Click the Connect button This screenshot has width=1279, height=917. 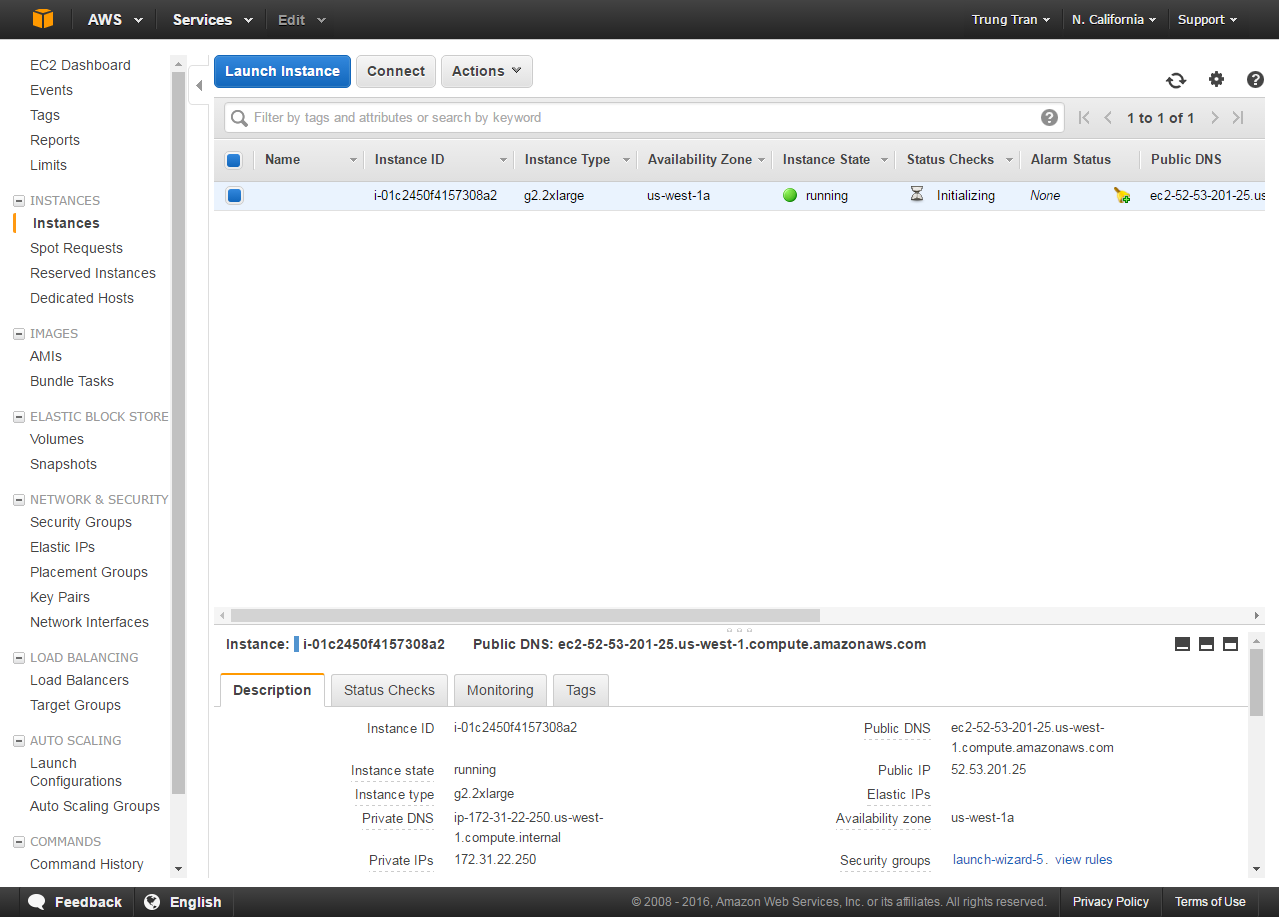pos(396,71)
